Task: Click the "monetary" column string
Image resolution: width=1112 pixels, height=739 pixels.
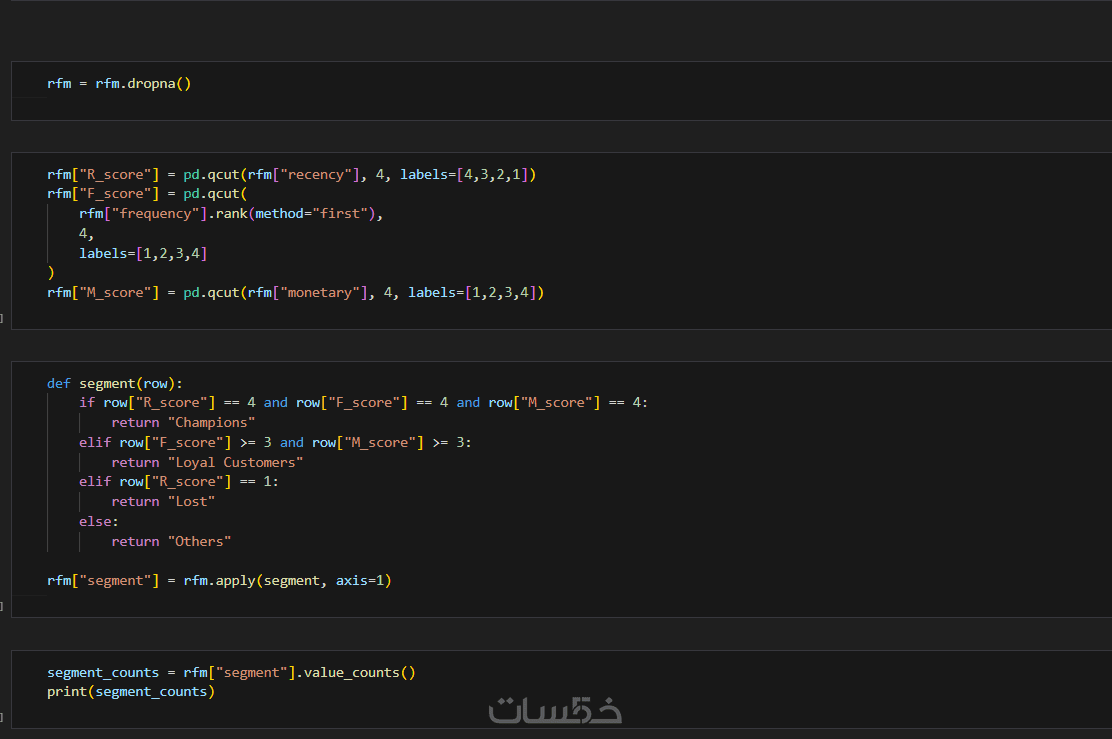Action: pyautogui.click(x=323, y=293)
